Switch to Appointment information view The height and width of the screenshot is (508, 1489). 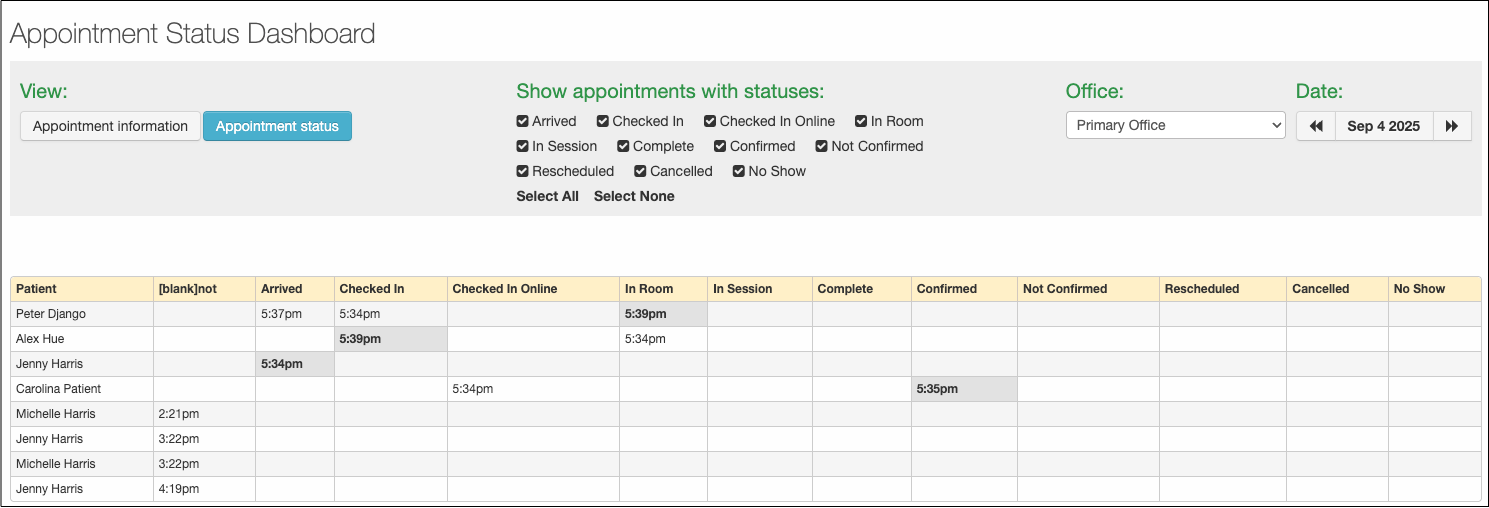pos(110,126)
